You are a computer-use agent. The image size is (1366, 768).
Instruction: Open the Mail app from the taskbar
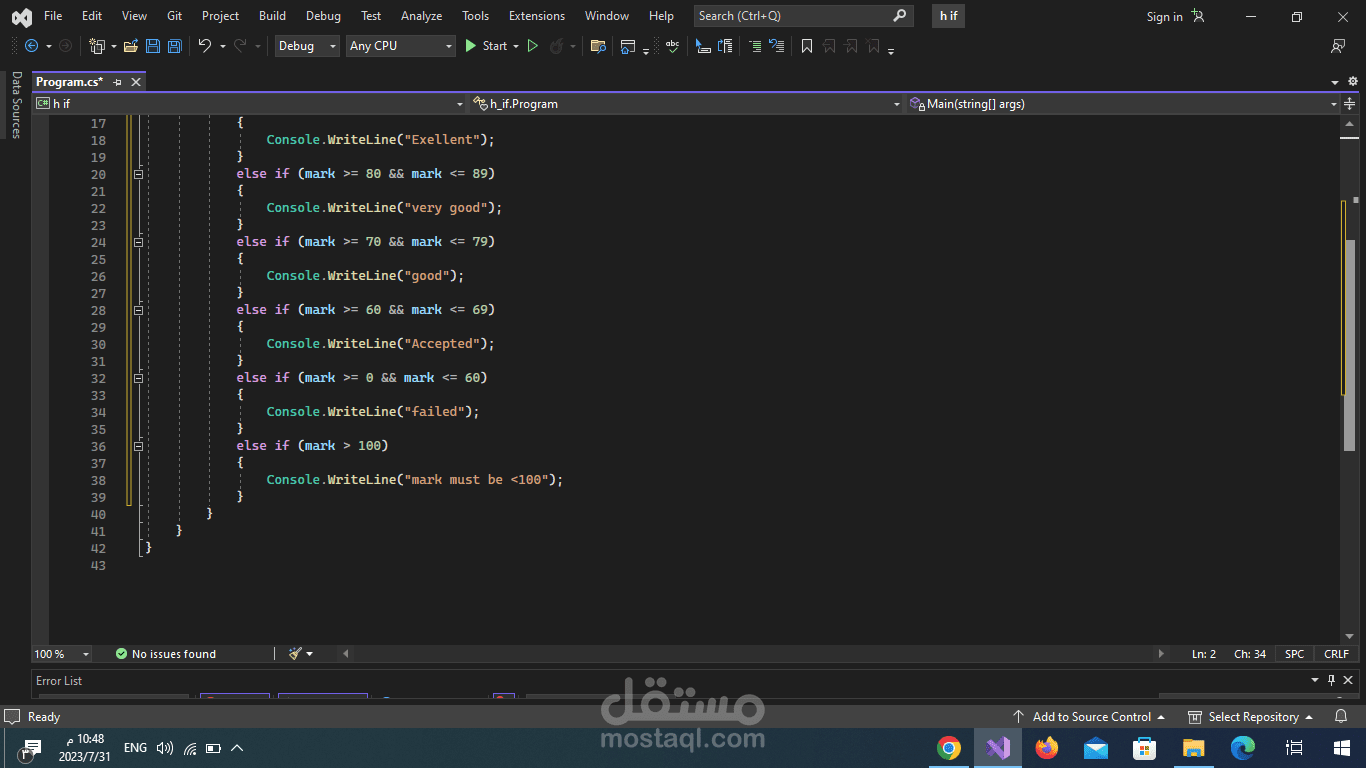click(1095, 747)
